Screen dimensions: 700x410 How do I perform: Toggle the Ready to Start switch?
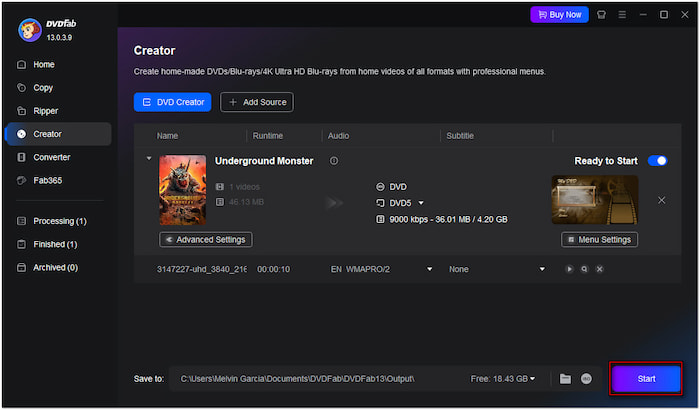point(658,161)
